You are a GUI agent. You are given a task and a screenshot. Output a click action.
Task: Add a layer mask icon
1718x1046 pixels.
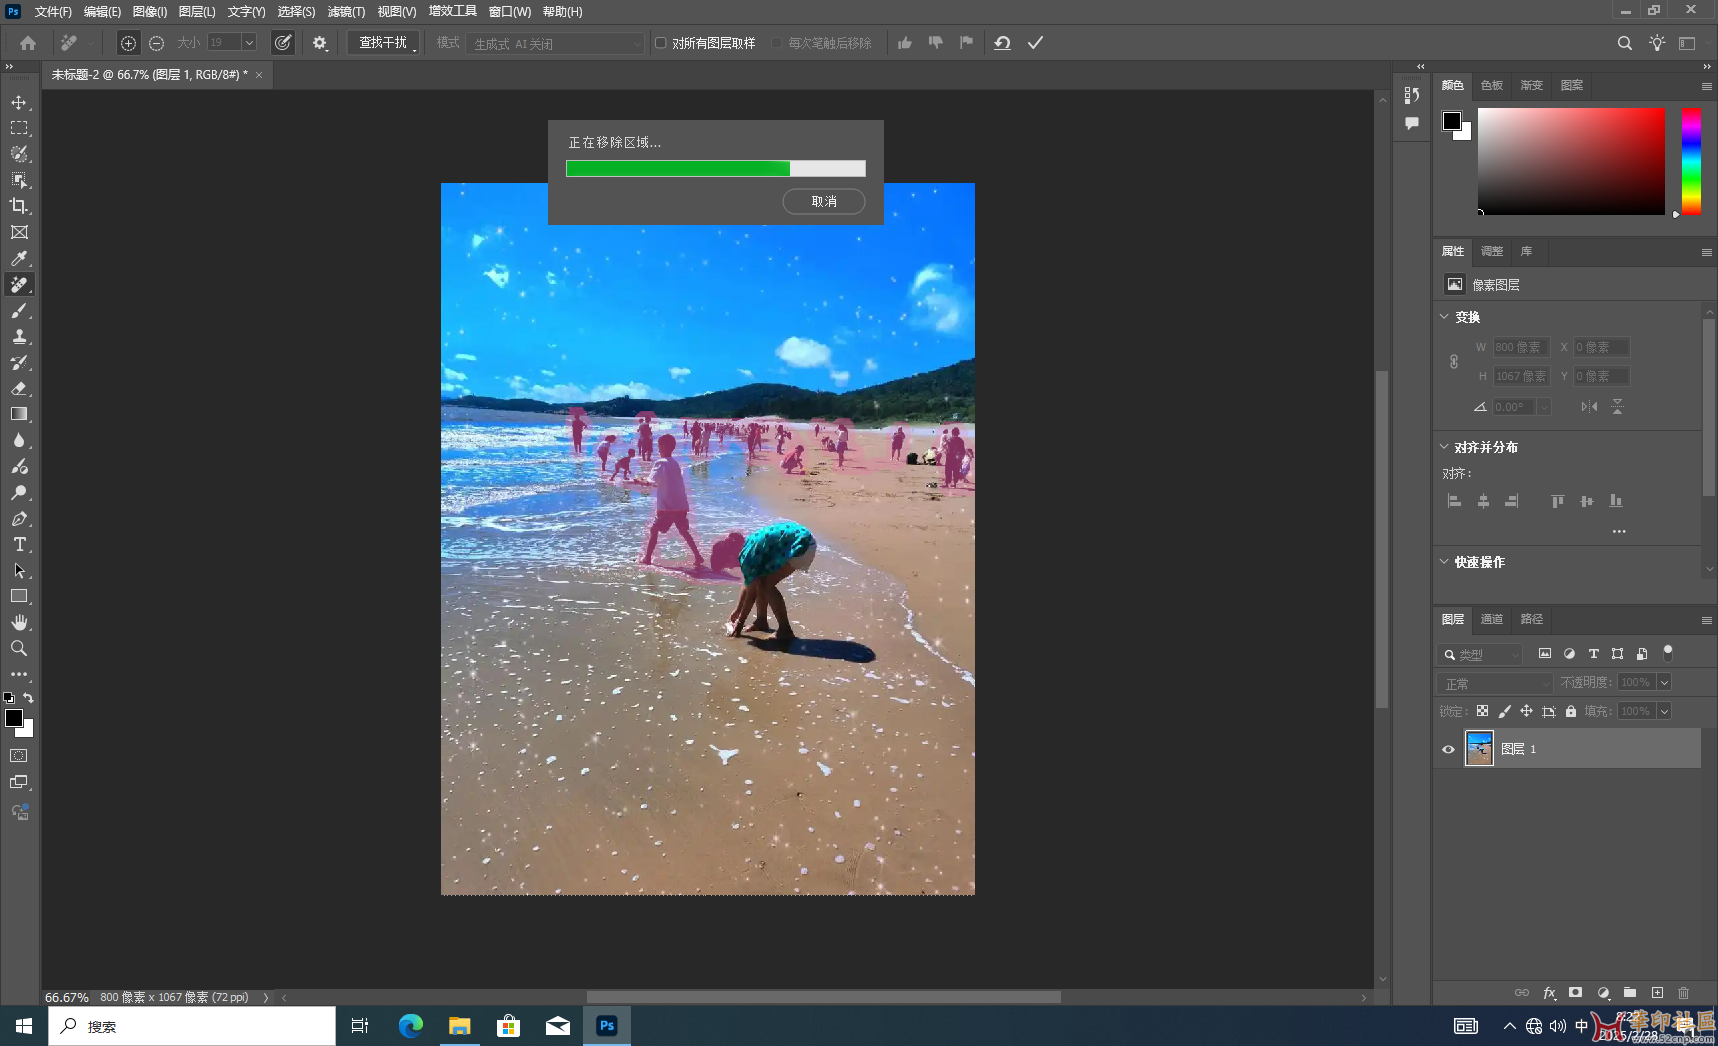click(x=1576, y=992)
